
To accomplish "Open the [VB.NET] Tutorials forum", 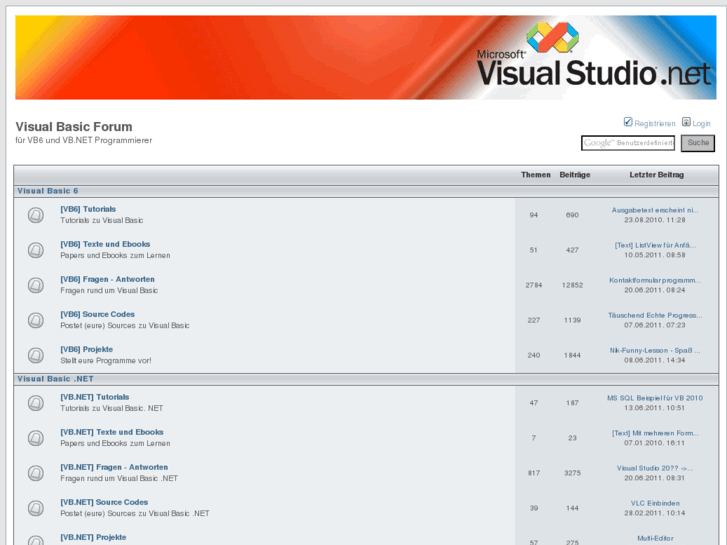I will click(x=95, y=397).
